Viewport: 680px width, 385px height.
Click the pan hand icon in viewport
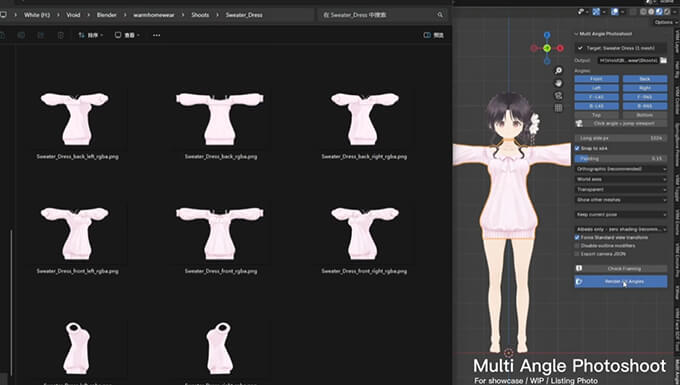click(559, 83)
